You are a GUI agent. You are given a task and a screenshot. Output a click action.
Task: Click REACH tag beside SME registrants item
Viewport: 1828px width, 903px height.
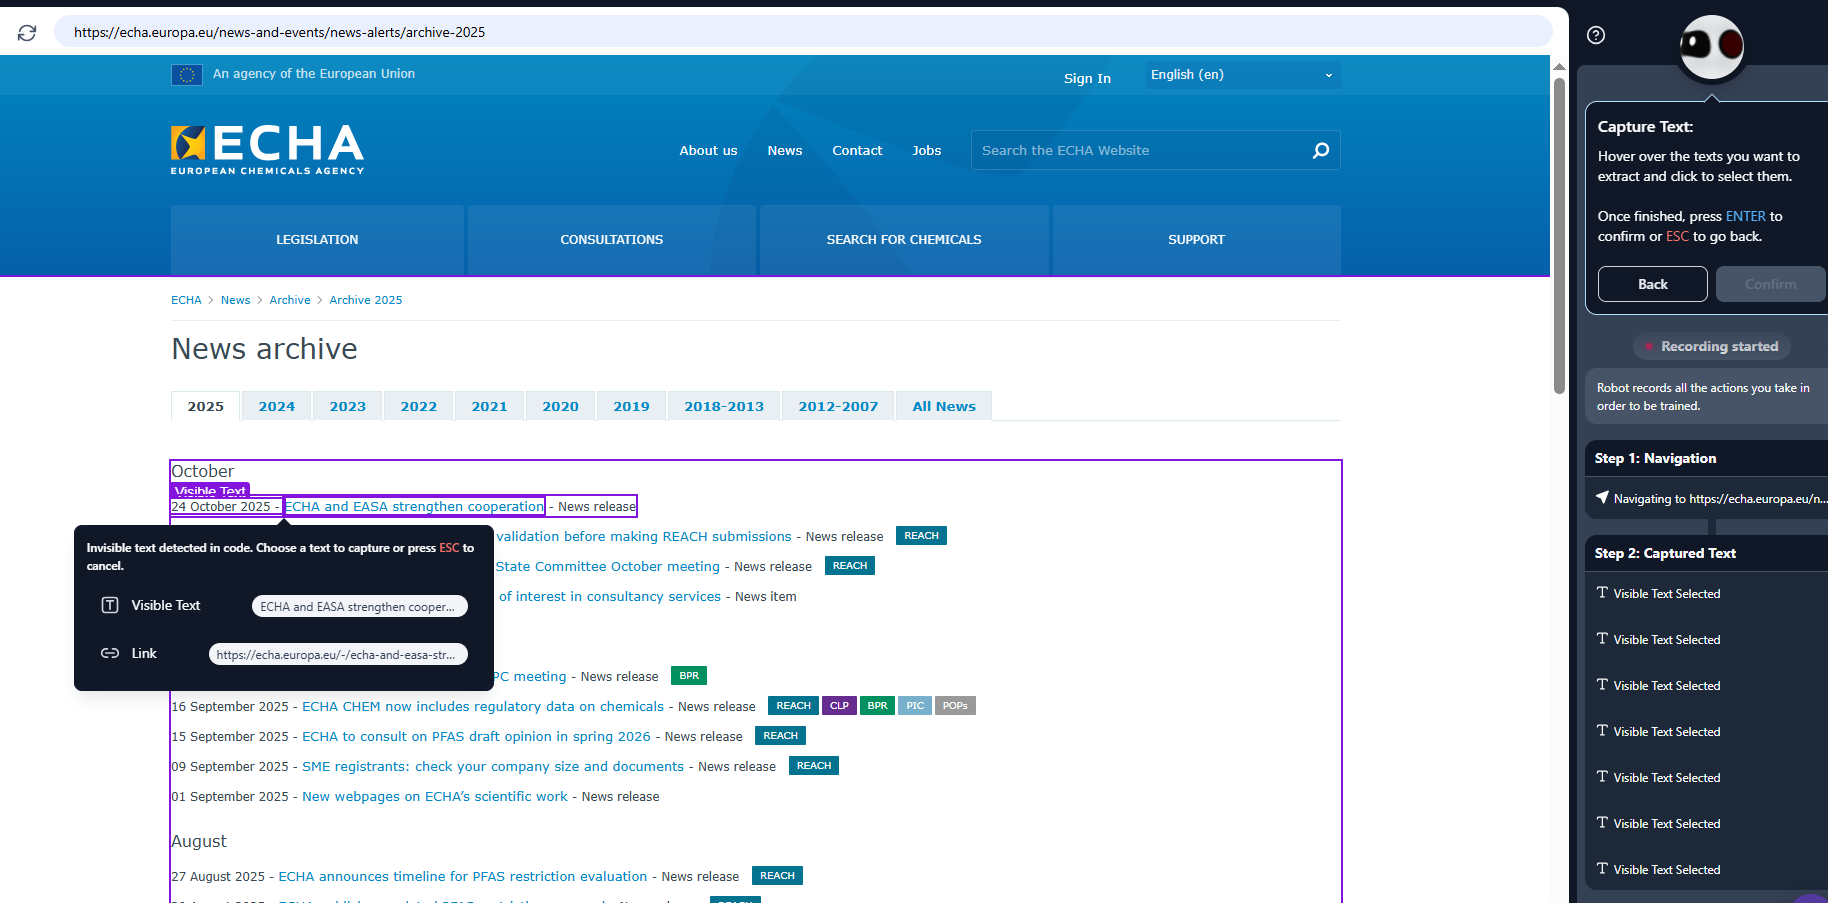[x=814, y=766]
